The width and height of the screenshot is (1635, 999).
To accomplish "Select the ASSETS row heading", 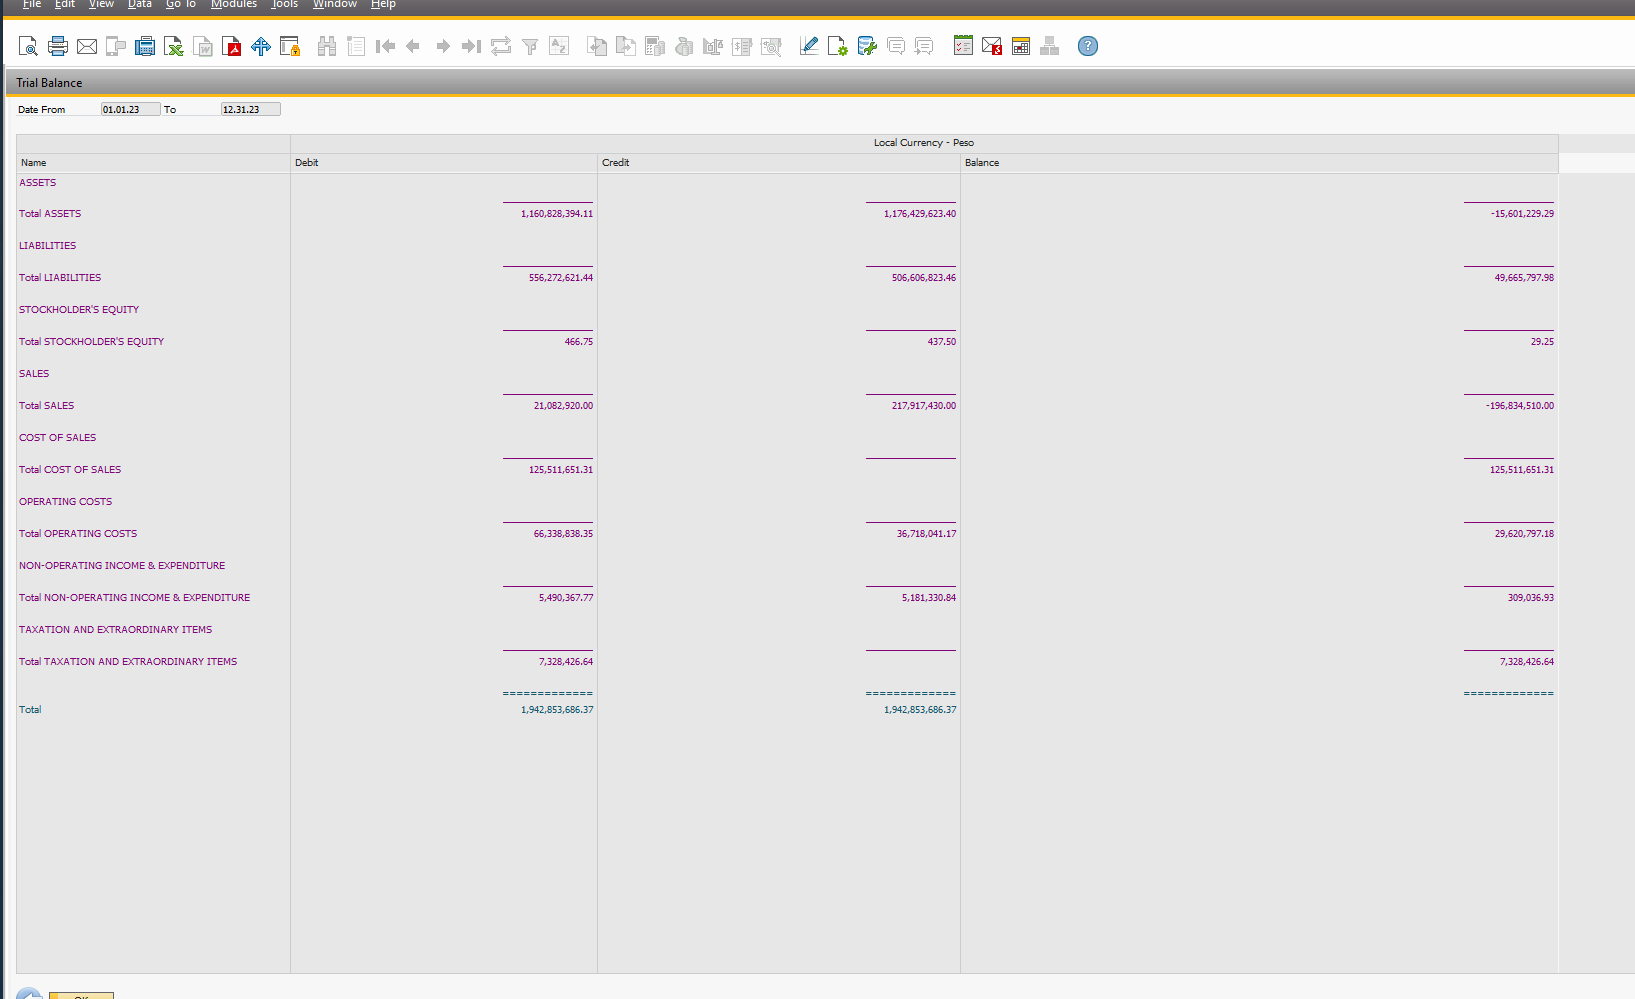I will click(x=38, y=183).
